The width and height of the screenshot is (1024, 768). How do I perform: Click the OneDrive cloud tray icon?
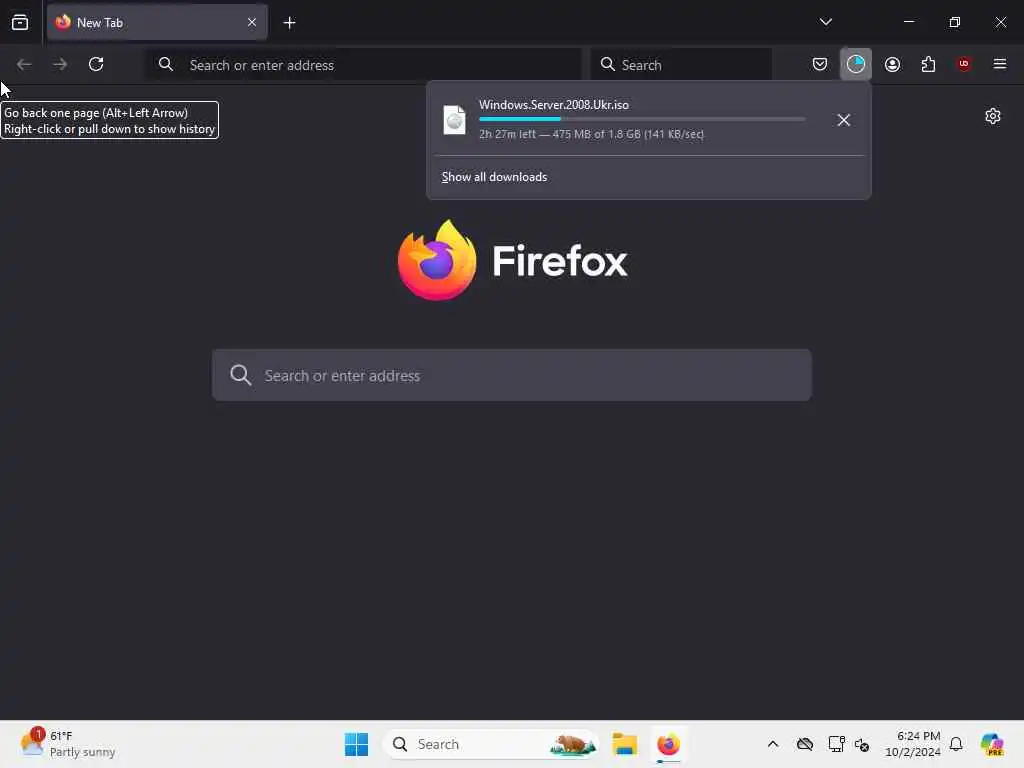(x=805, y=744)
